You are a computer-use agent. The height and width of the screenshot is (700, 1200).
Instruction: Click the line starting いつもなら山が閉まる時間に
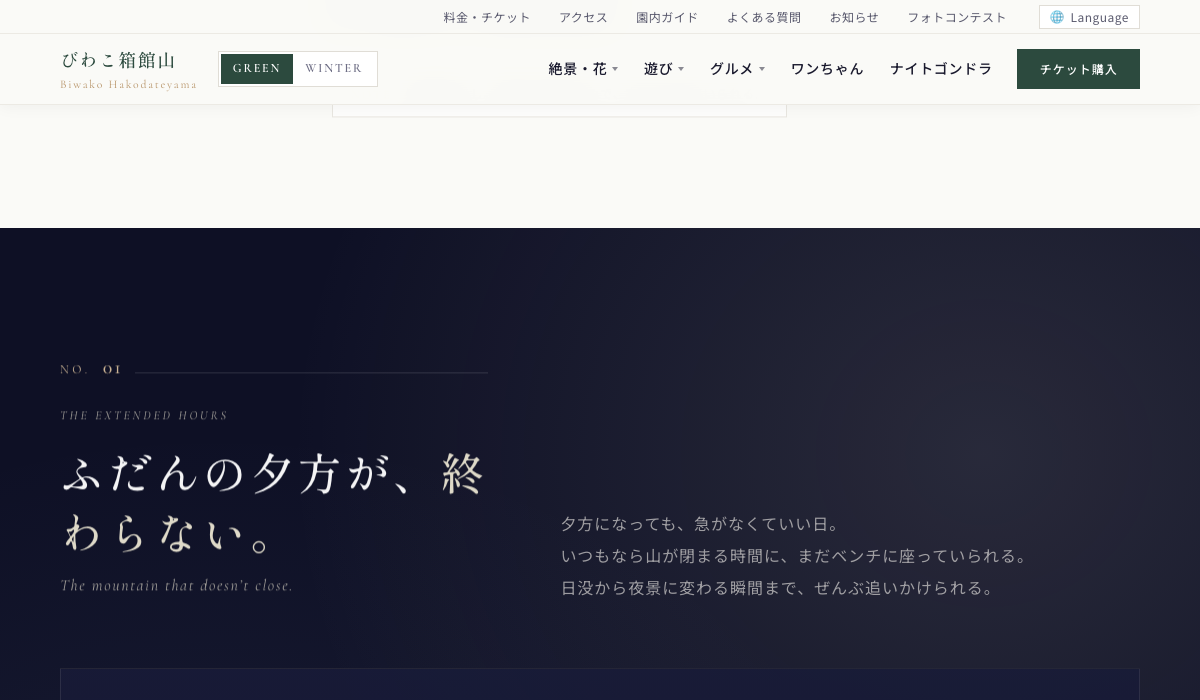[797, 556]
